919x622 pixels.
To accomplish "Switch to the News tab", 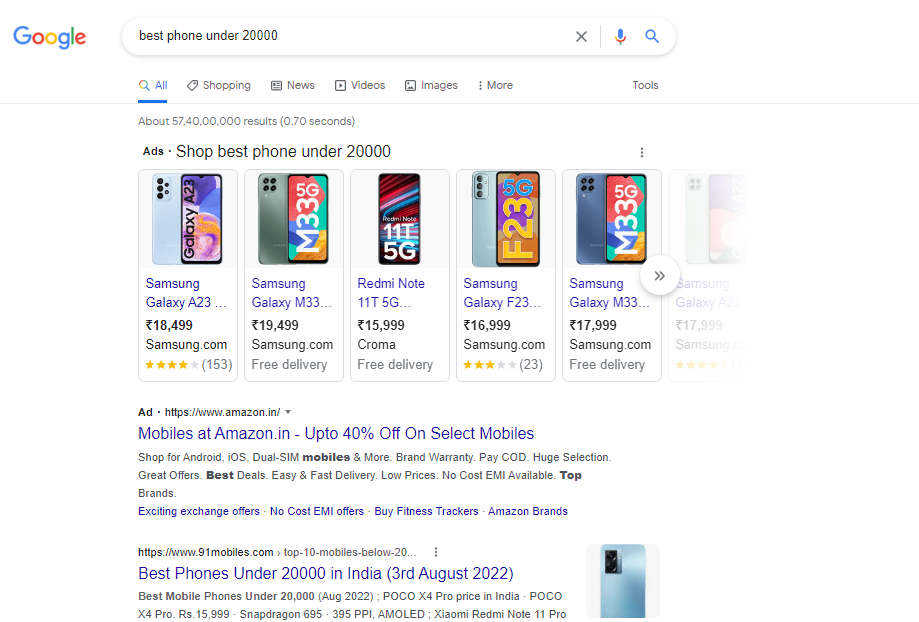I will coord(292,86).
